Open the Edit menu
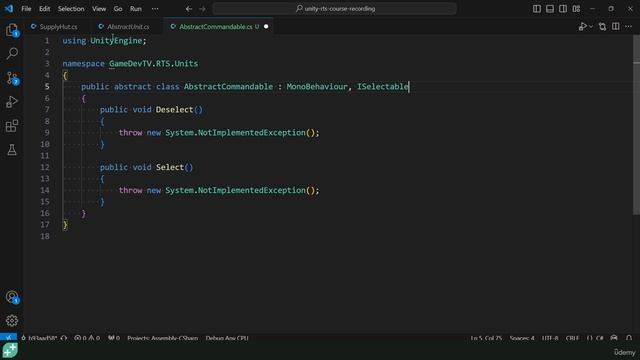The width and height of the screenshot is (640, 360). pos(44,9)
